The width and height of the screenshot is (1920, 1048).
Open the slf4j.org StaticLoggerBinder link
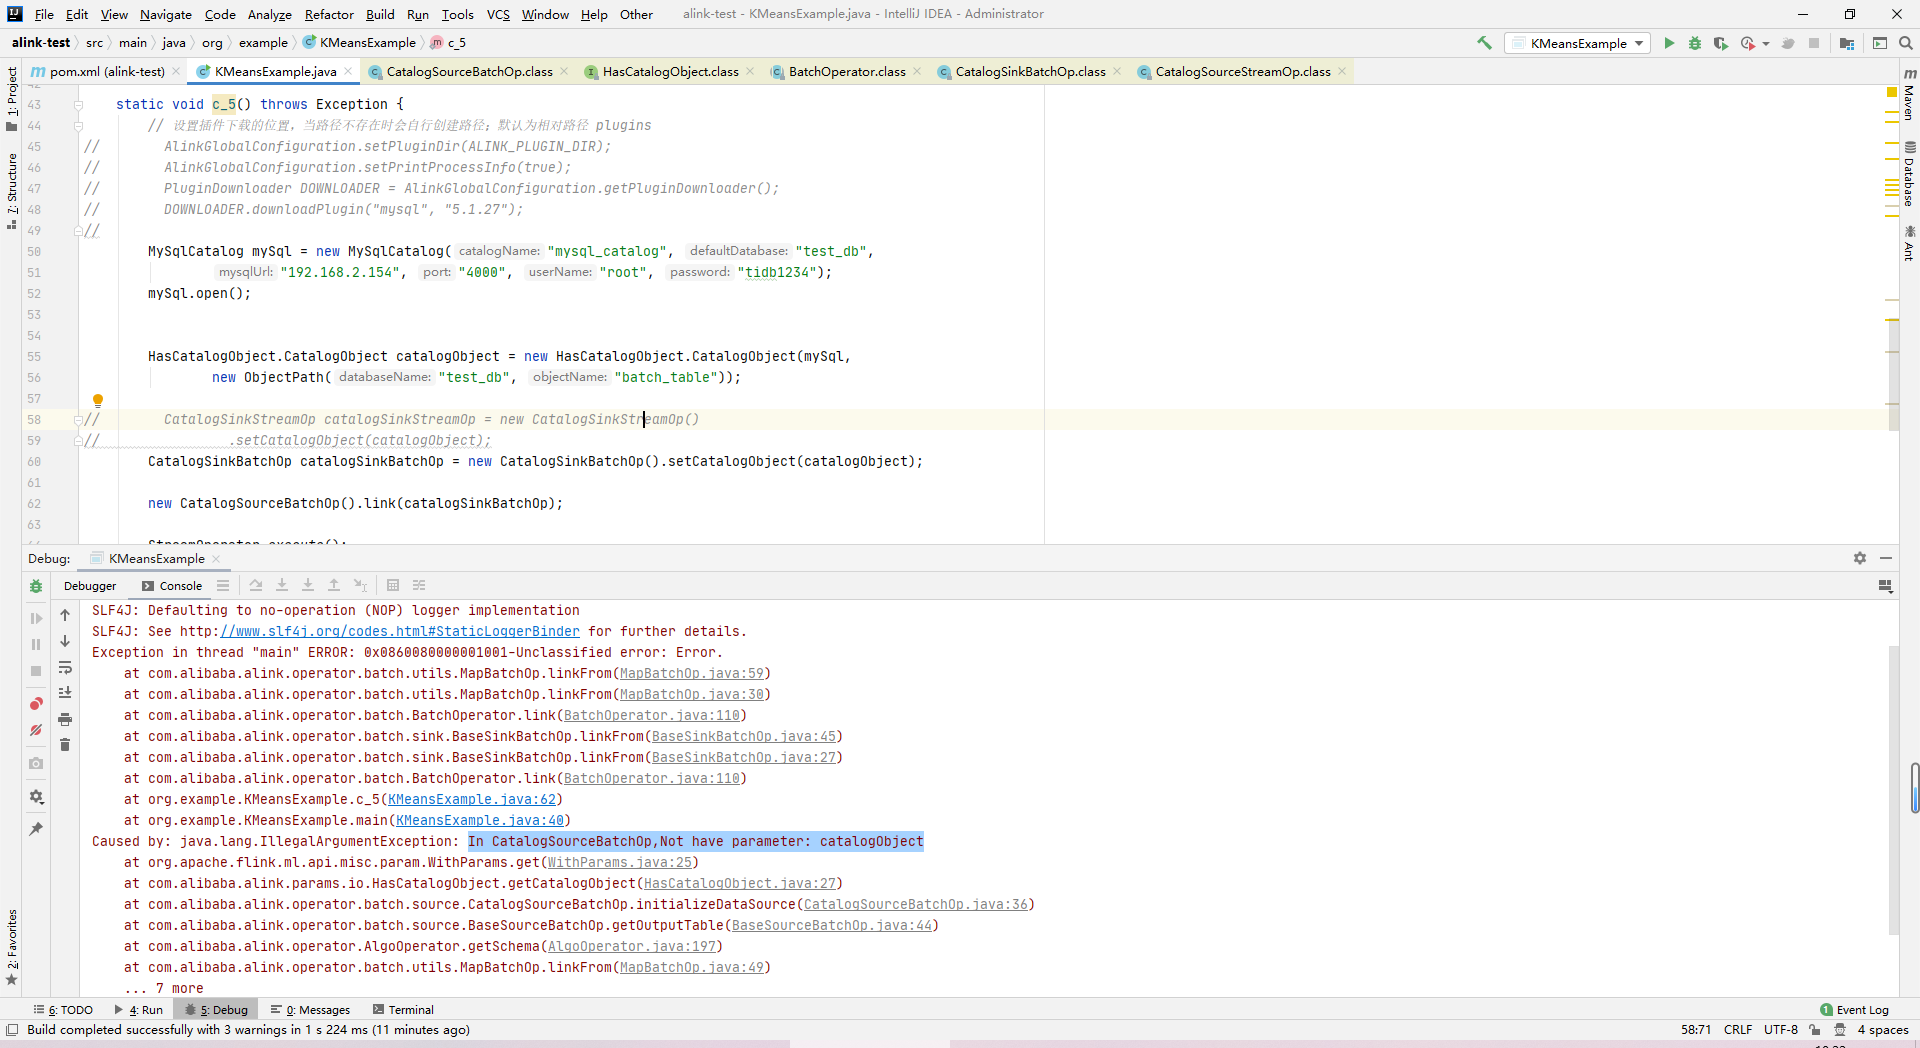(x=400, y=632)
